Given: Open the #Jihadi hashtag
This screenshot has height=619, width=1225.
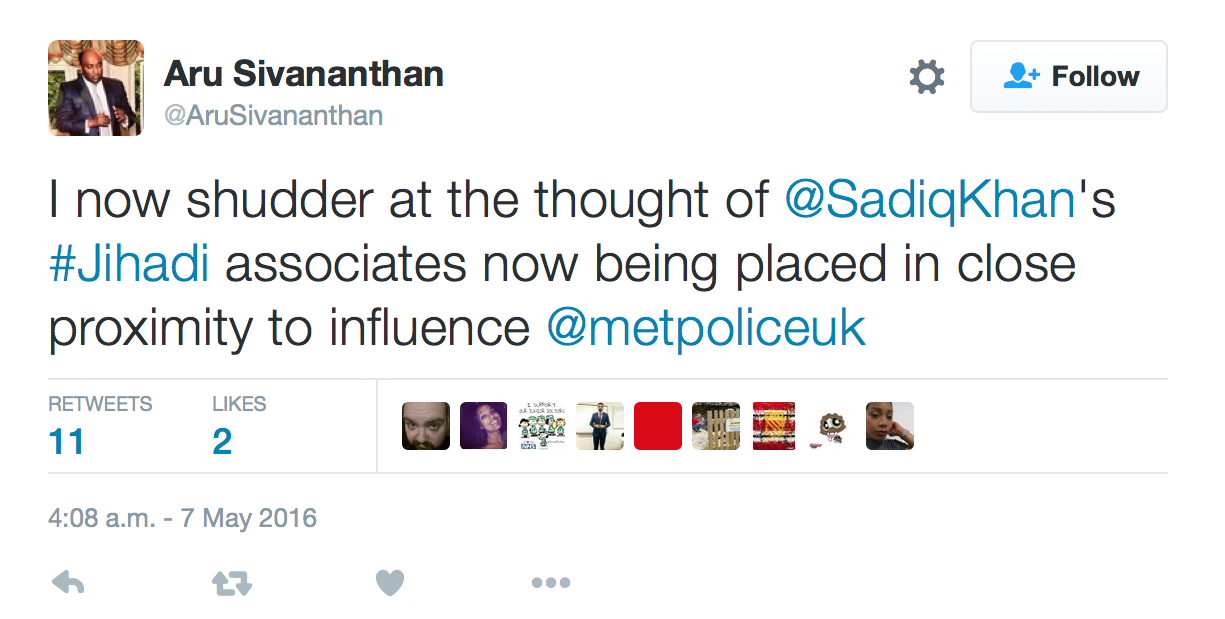Looking at the screenshot, I should 127,265.
